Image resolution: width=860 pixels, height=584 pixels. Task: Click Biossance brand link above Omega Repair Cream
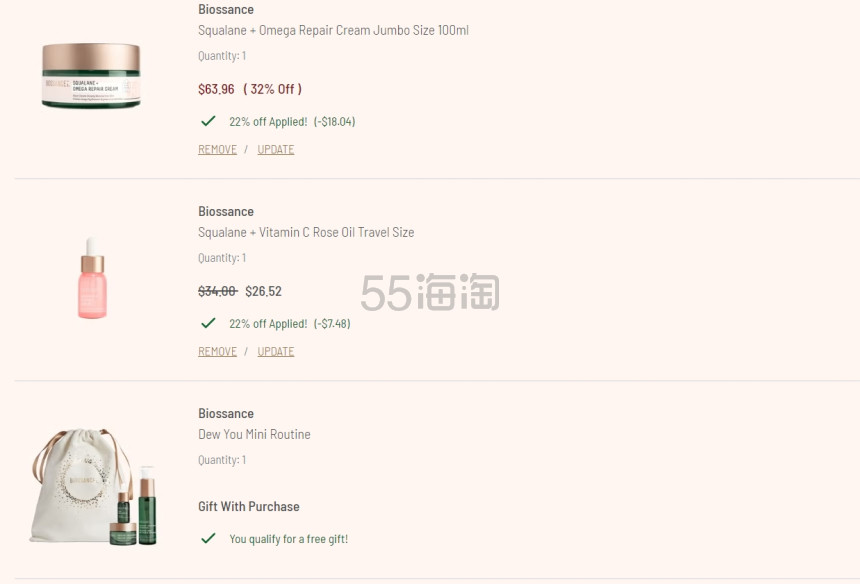click(x=226, y=9)
